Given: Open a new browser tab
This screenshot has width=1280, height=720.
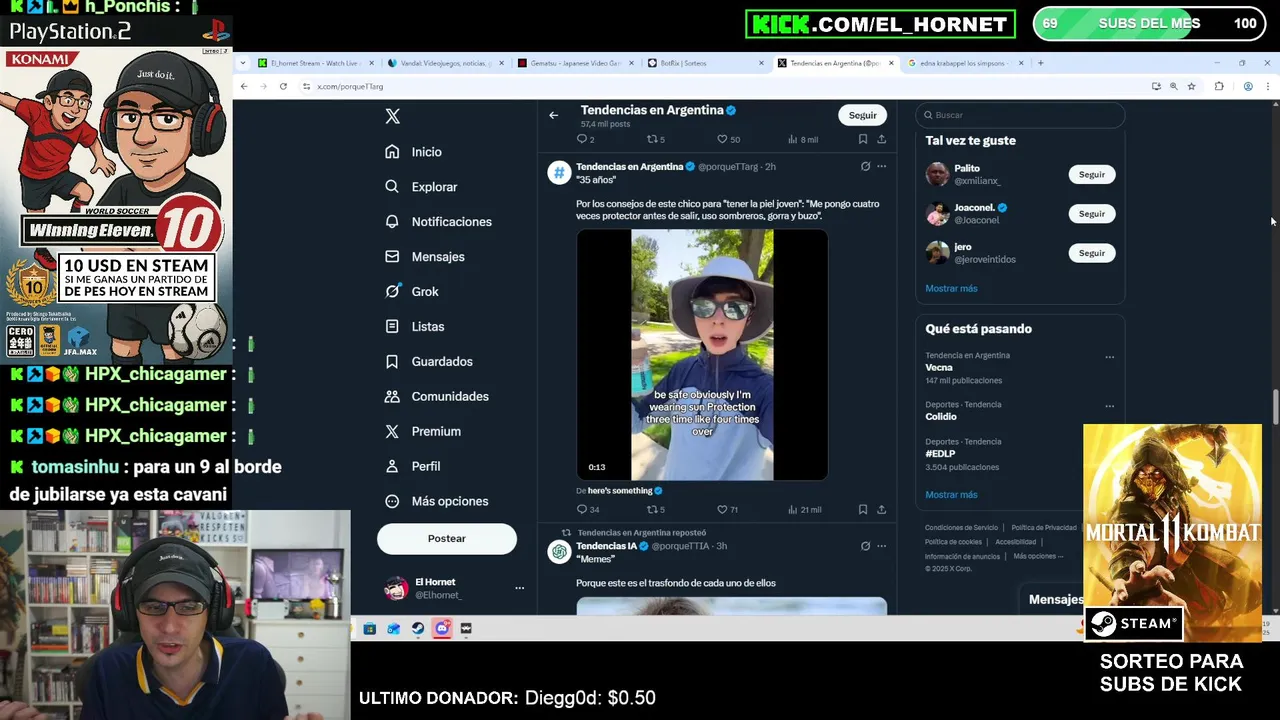Looking at the screenshot, I should click(1040, 63).
